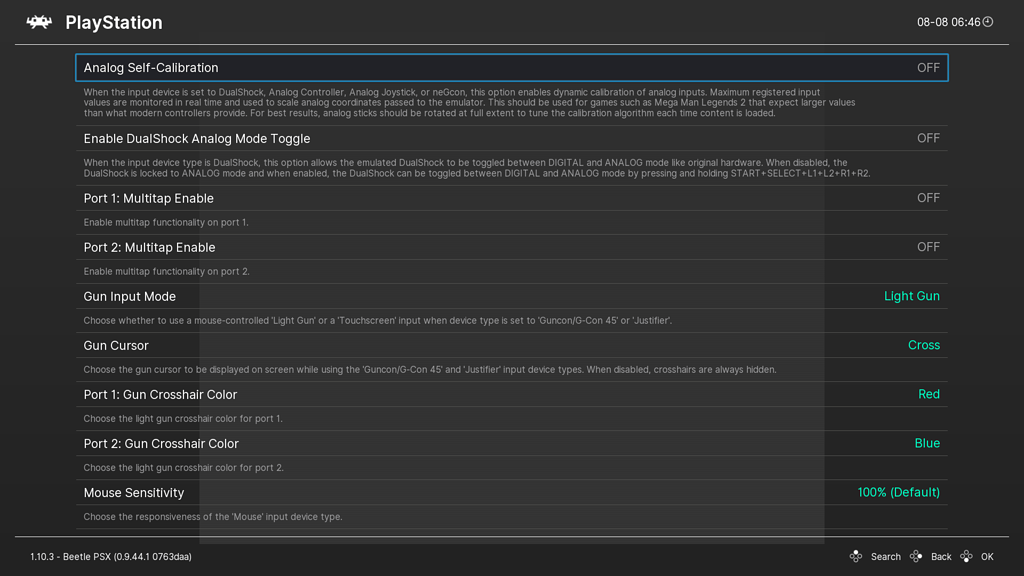Click the Back label in the bottom bar
Image resolution: width=1024 pixels, height=576 pixels.
point(940,556)
